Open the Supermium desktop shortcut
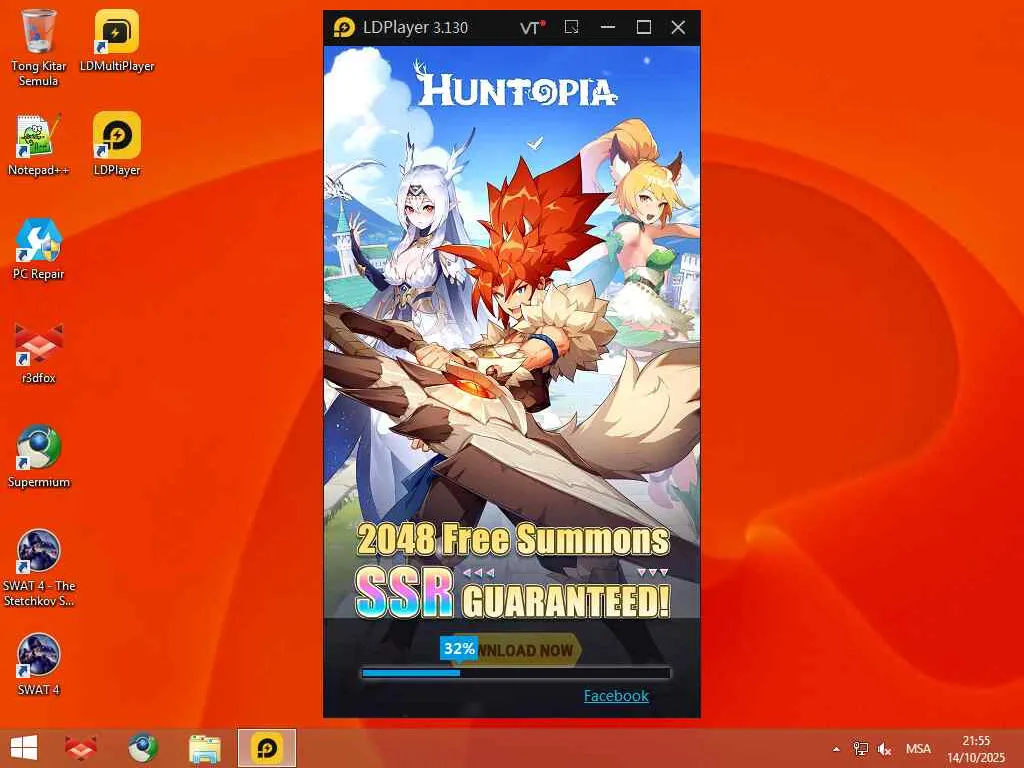The height and width of the screenshot is (768, 1024). (39, 456)
